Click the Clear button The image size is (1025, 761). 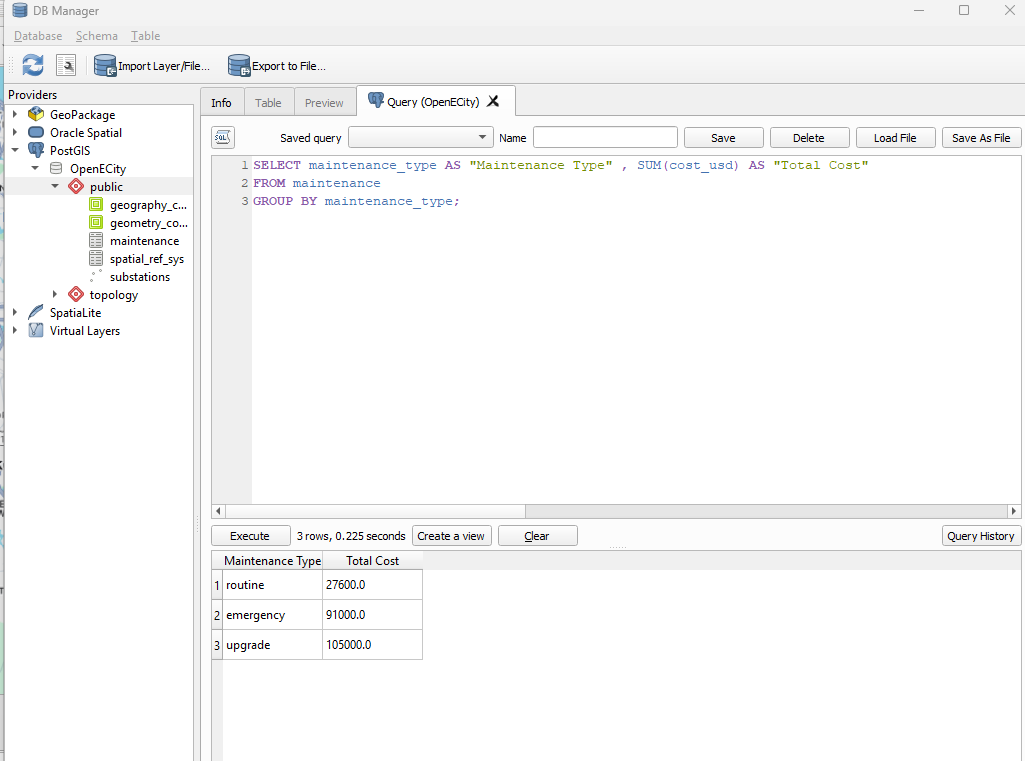click(537, 536)
